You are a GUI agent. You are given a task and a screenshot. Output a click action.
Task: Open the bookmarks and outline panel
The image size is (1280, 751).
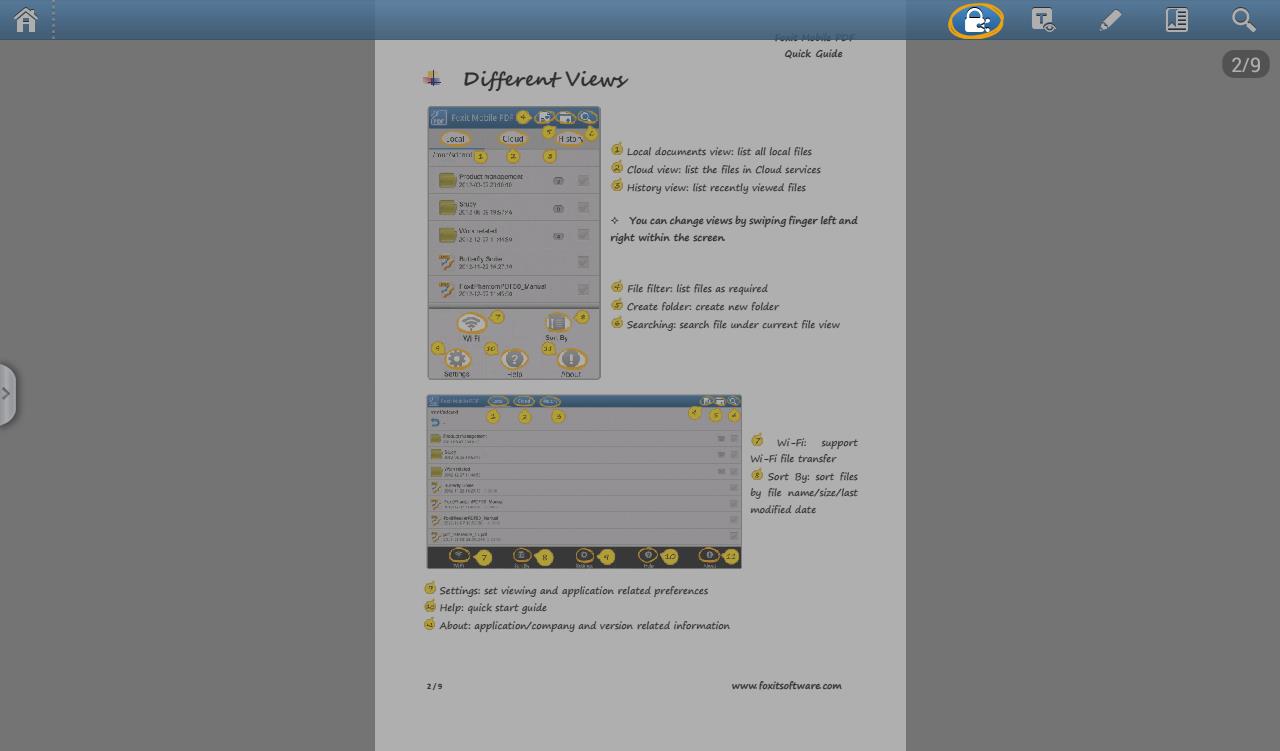(1177, 20)
